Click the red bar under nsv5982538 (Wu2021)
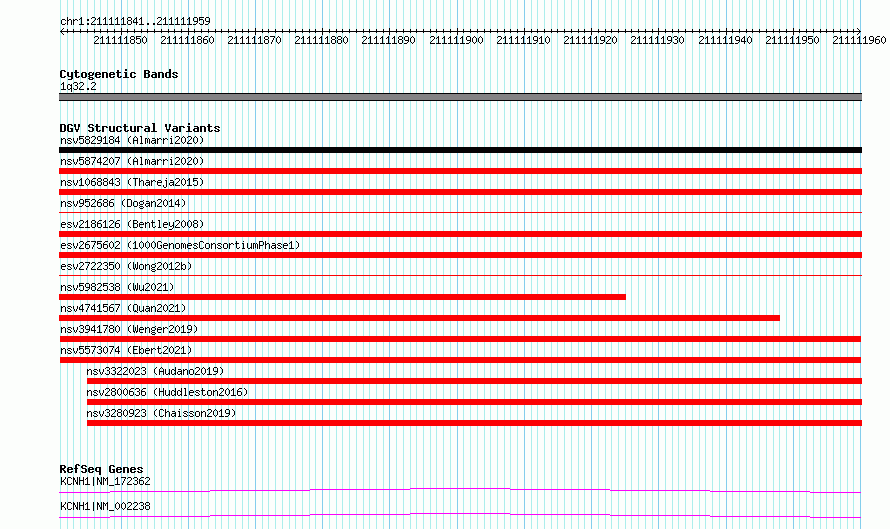This screenshot has height=529, width=890. pyautogui.click(x=342, y=297)
